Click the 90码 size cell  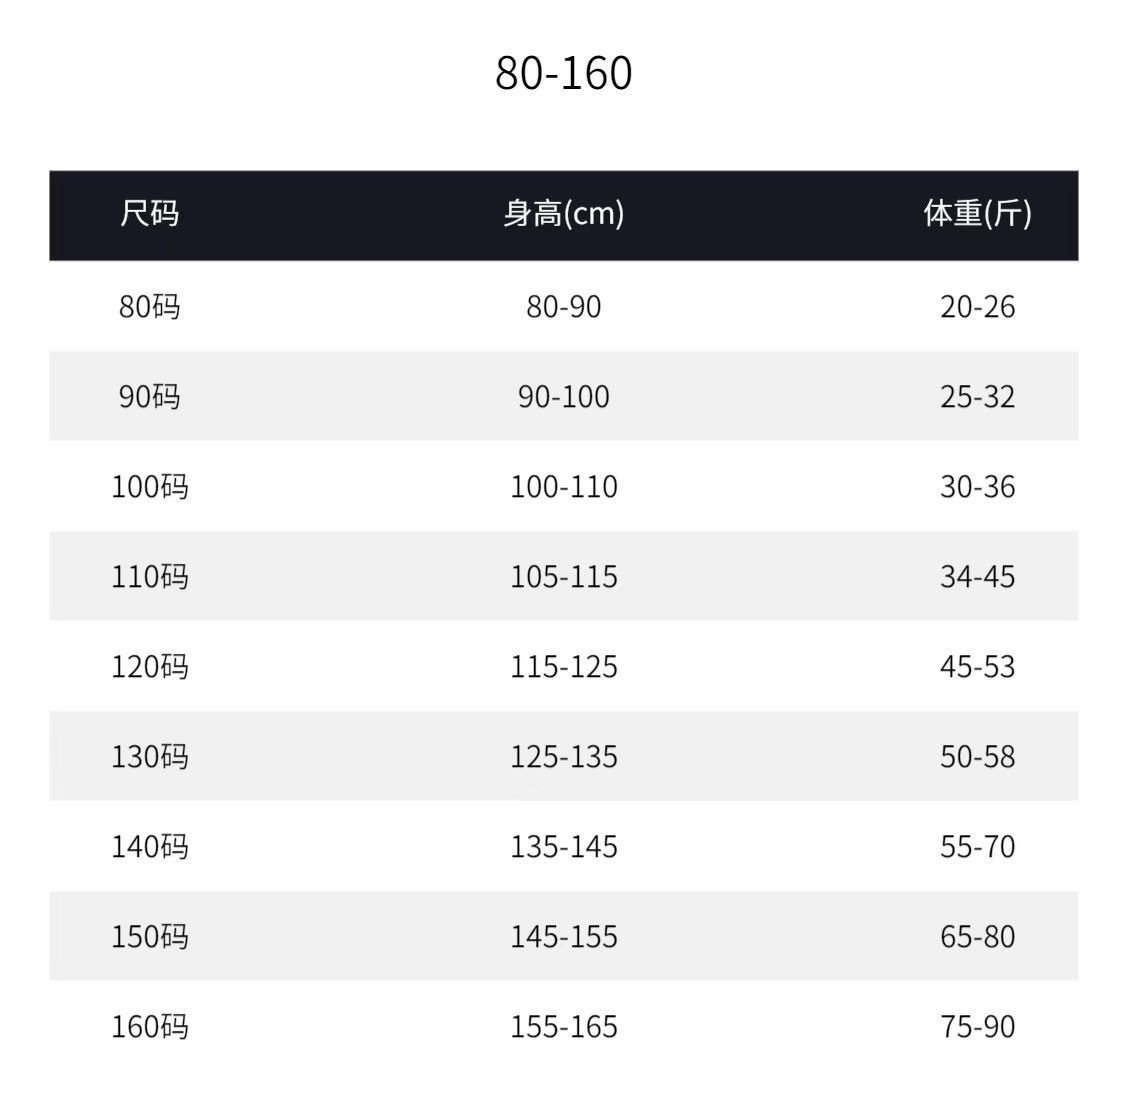(x=149, y=396)
